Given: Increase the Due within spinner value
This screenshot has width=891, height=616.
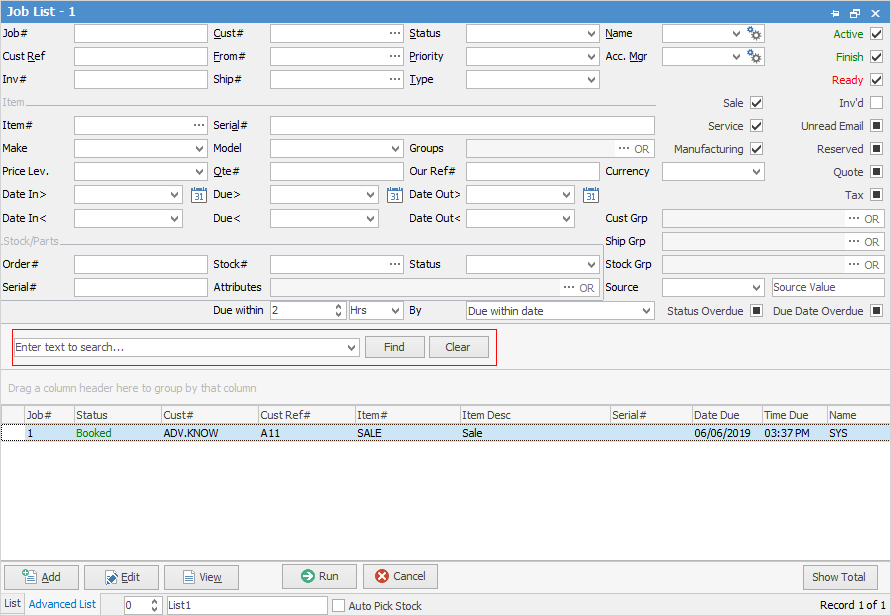Looking at the screenshot, I should tap(337, 307).
